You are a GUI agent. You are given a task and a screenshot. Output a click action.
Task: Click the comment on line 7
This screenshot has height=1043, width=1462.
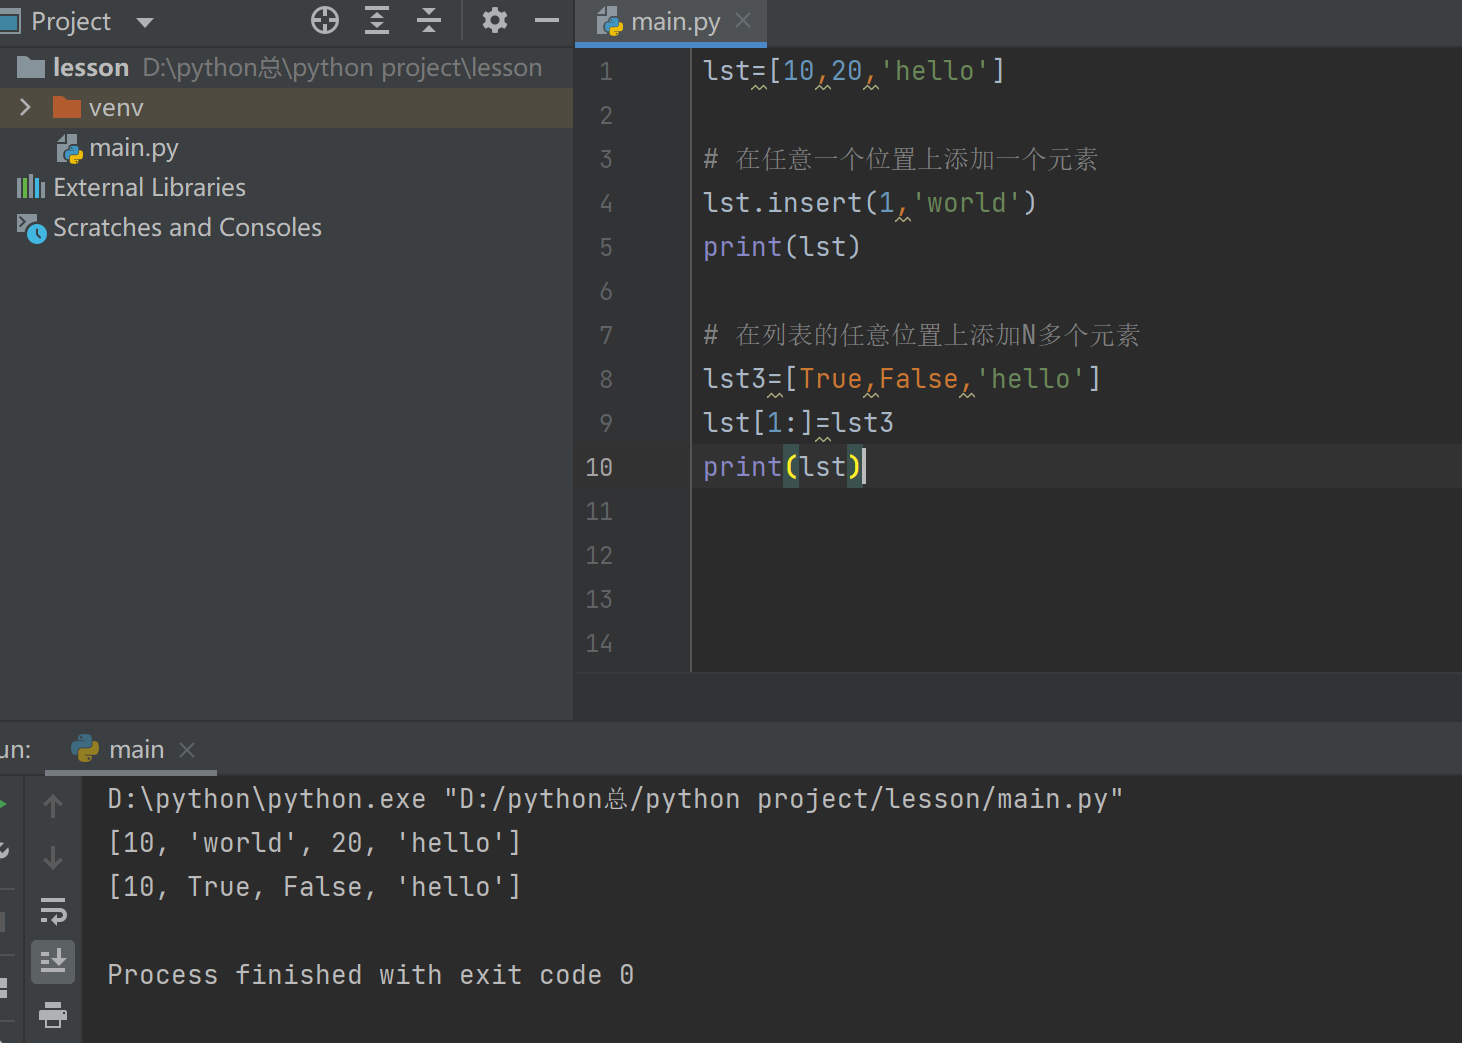[921, 335]
